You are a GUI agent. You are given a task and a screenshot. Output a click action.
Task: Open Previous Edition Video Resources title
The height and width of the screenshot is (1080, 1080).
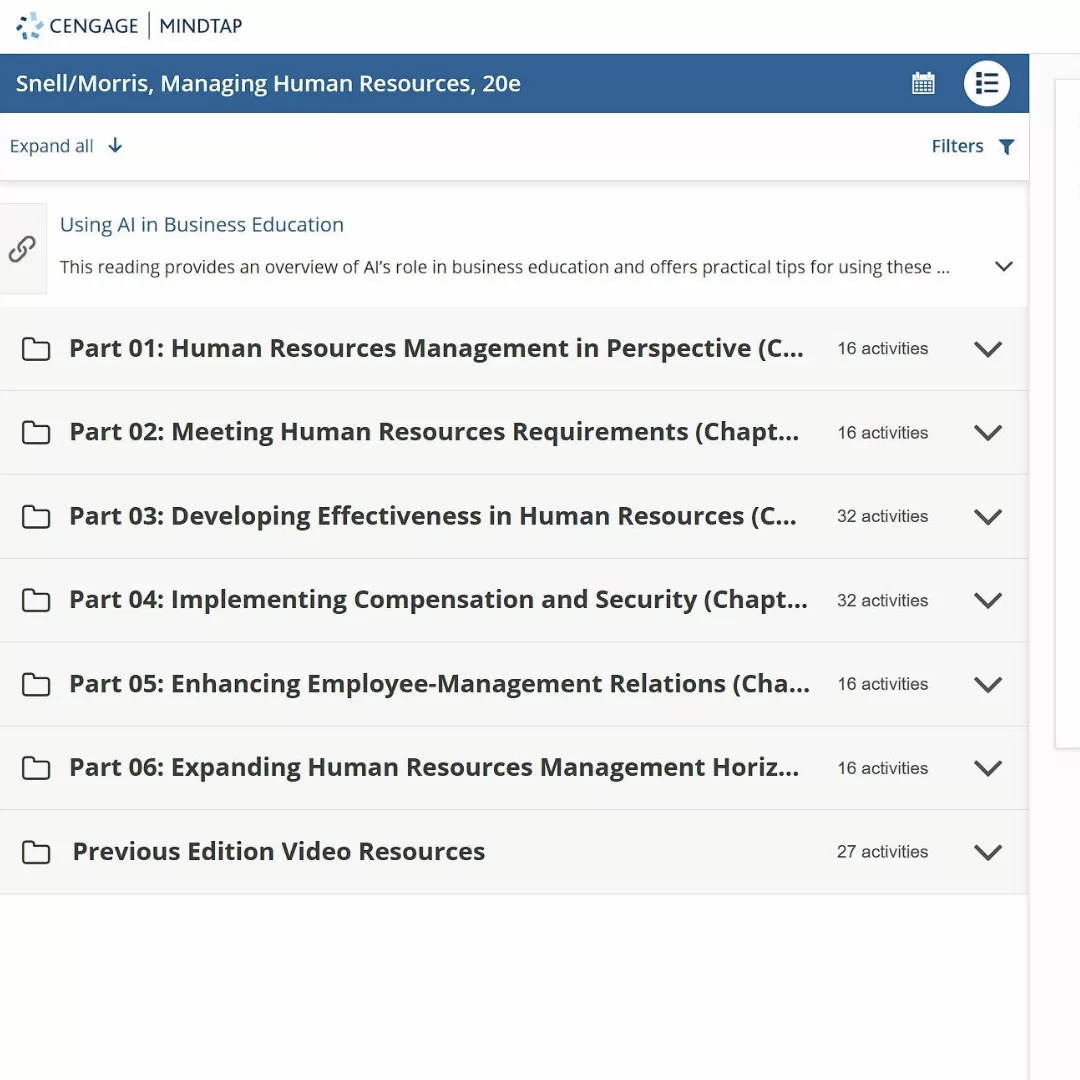tap(279, 851)
